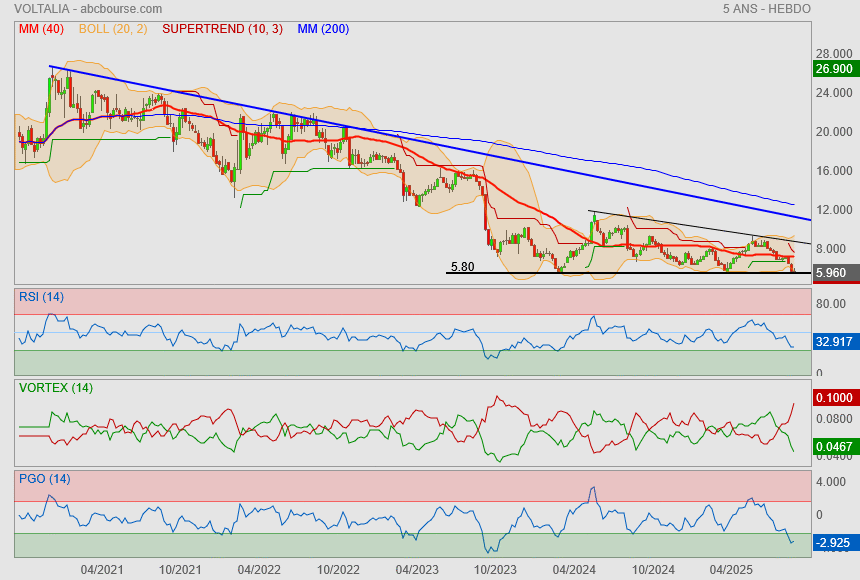Click the 20.000 price axis label
The width and height of the screenshot is (860, 580).
point(832,132)
